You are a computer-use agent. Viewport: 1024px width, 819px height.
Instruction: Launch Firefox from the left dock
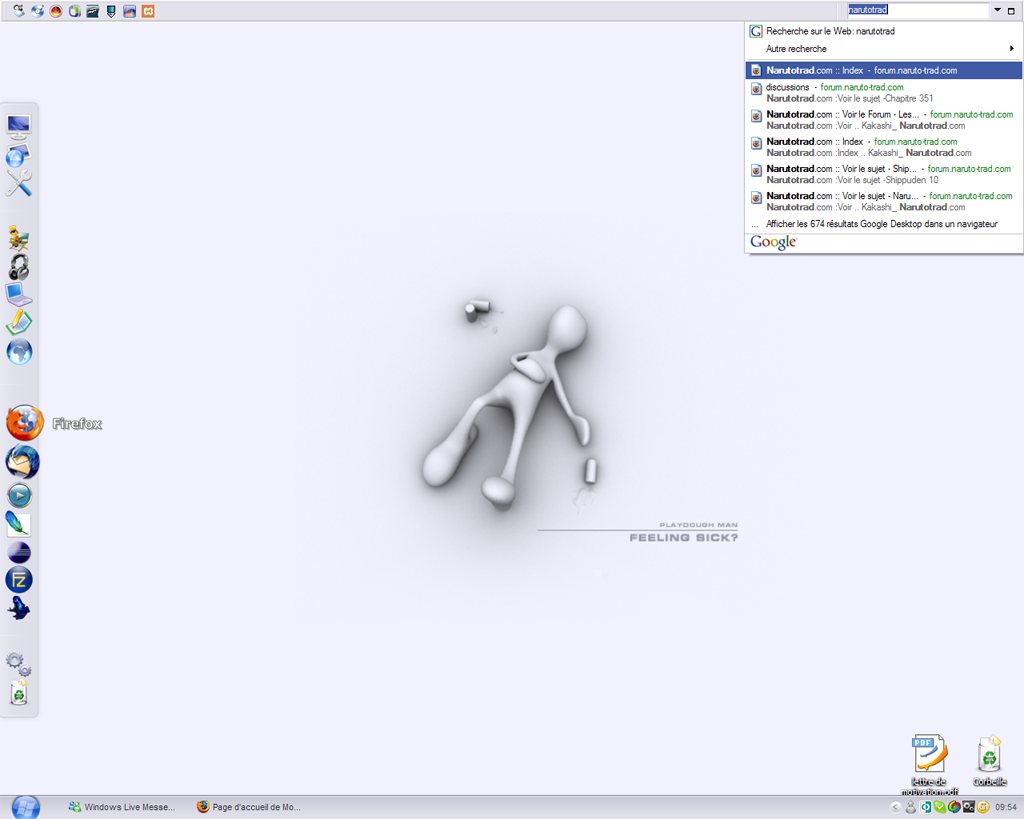pyautogui.click(x=25, y=423)
